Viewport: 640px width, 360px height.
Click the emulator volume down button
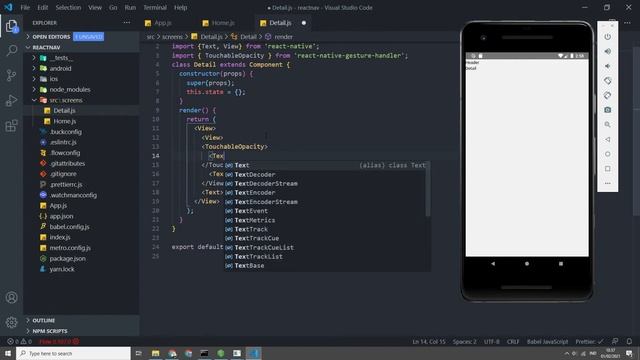(607, 66)
